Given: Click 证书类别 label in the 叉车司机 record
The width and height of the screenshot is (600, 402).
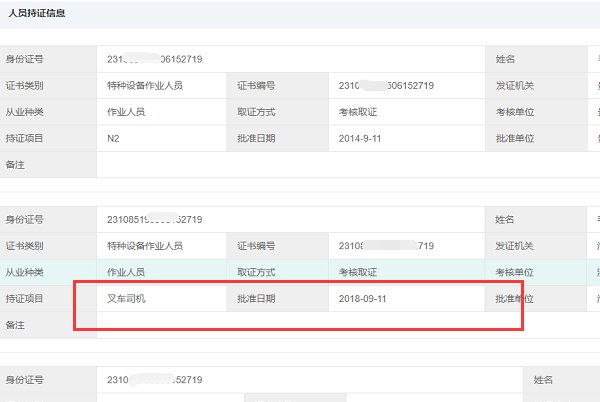Looking at the screenshot, I should 24,246.
